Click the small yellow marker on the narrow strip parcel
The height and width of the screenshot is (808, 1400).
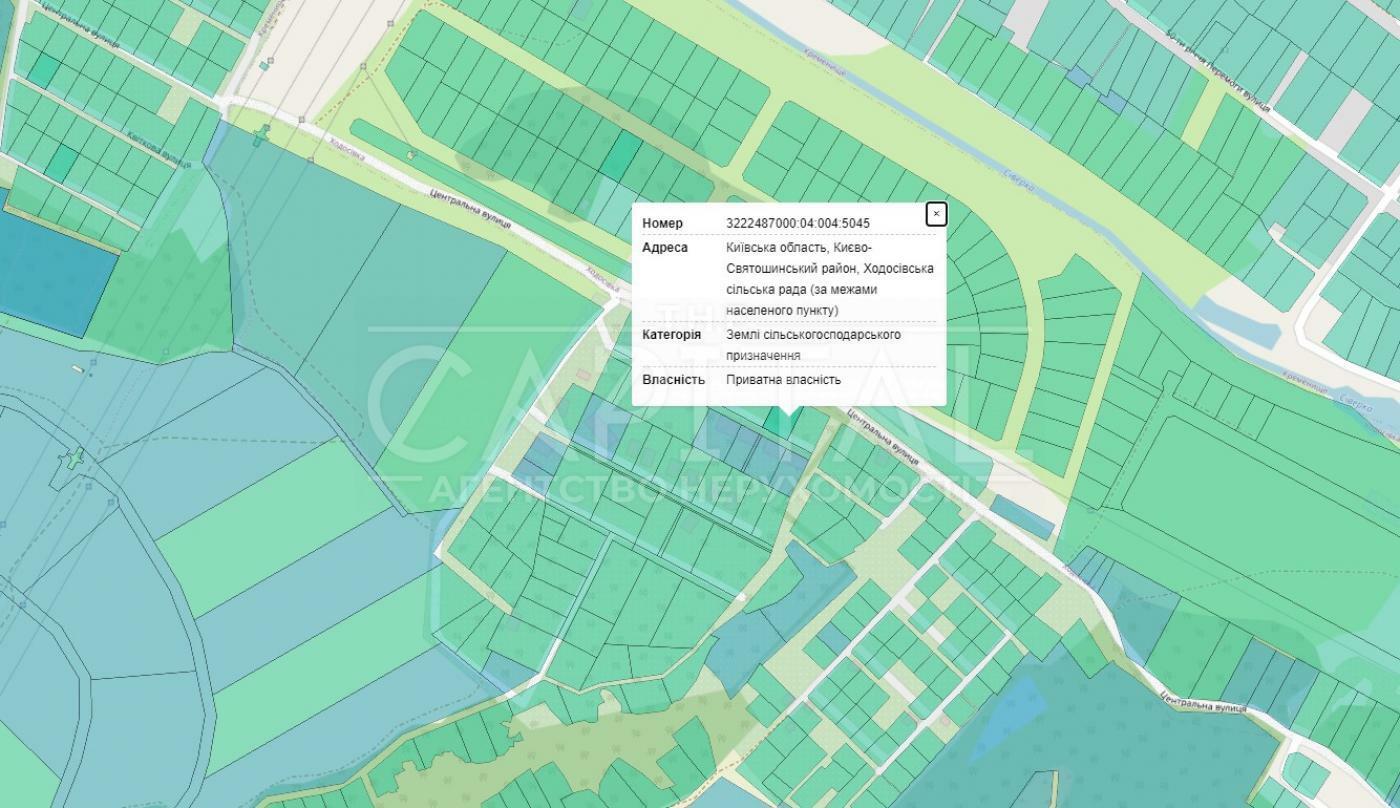pos(411,155)
